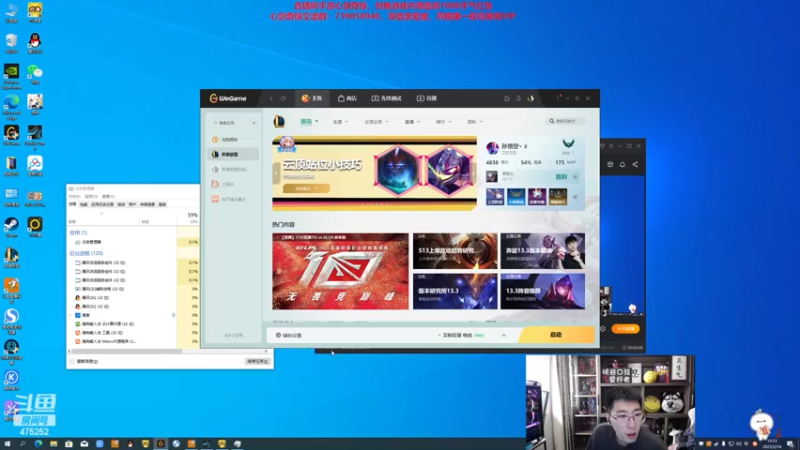Open the S13上单改动趋势研究 article card

click(455, 251)
